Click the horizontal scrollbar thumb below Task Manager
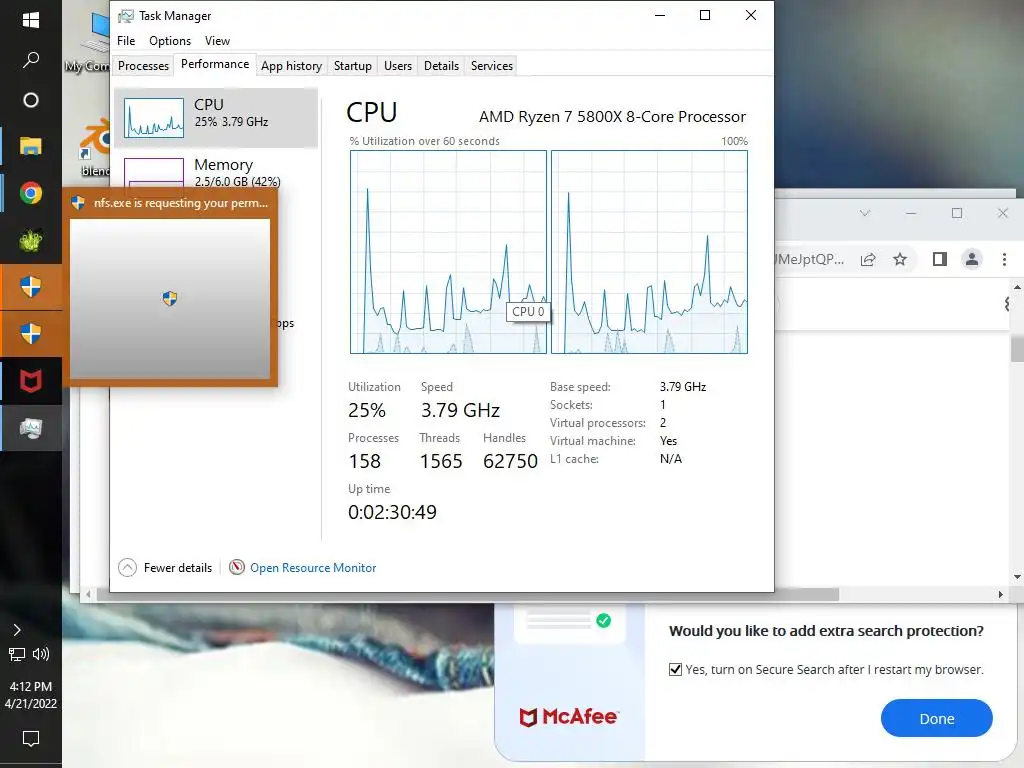This screenshot has width=1024, height=768. tap(467, 594)
